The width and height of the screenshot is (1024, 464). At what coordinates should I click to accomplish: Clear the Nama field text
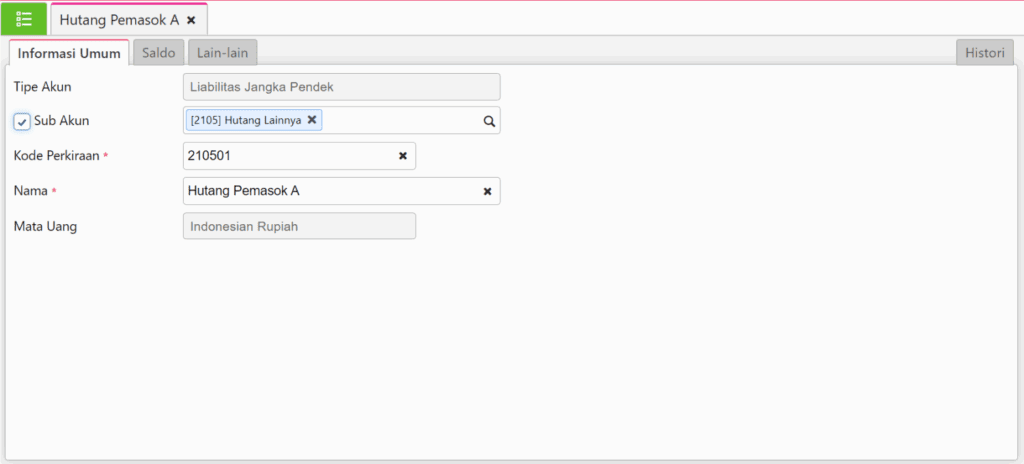[488, 191]
